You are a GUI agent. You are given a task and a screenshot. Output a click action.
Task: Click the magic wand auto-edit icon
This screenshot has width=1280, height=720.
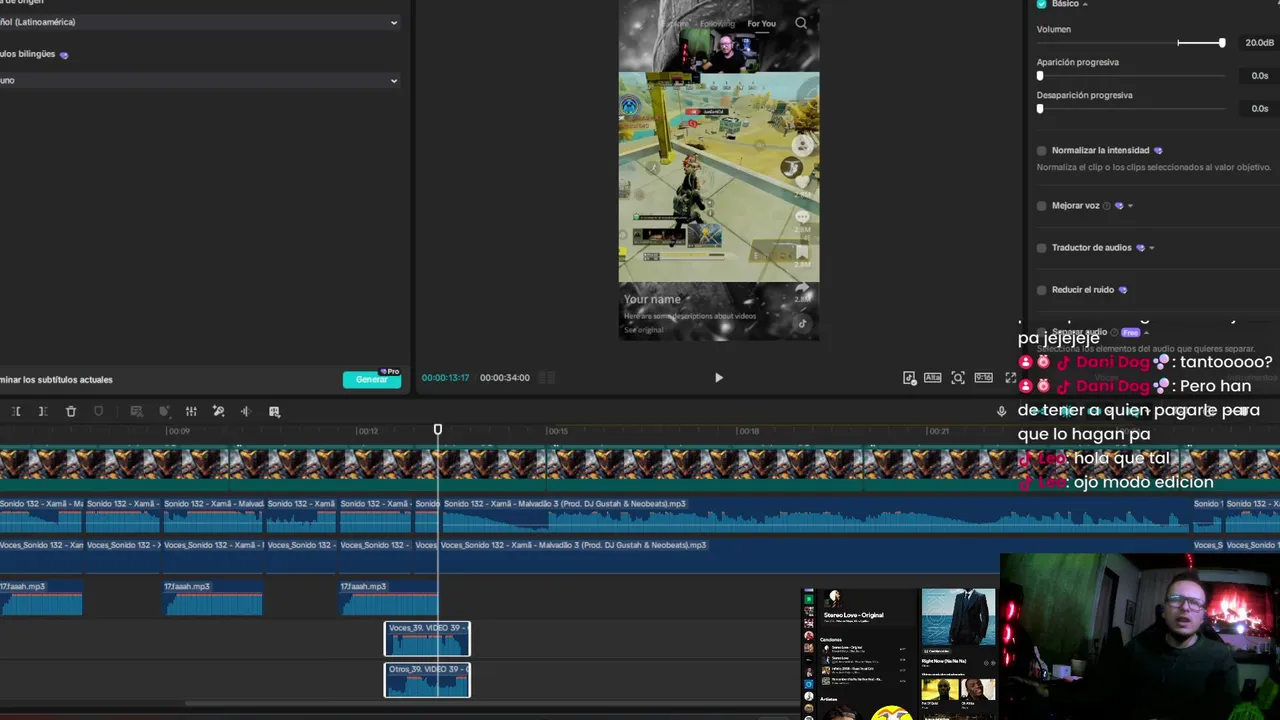coord(219,411)
